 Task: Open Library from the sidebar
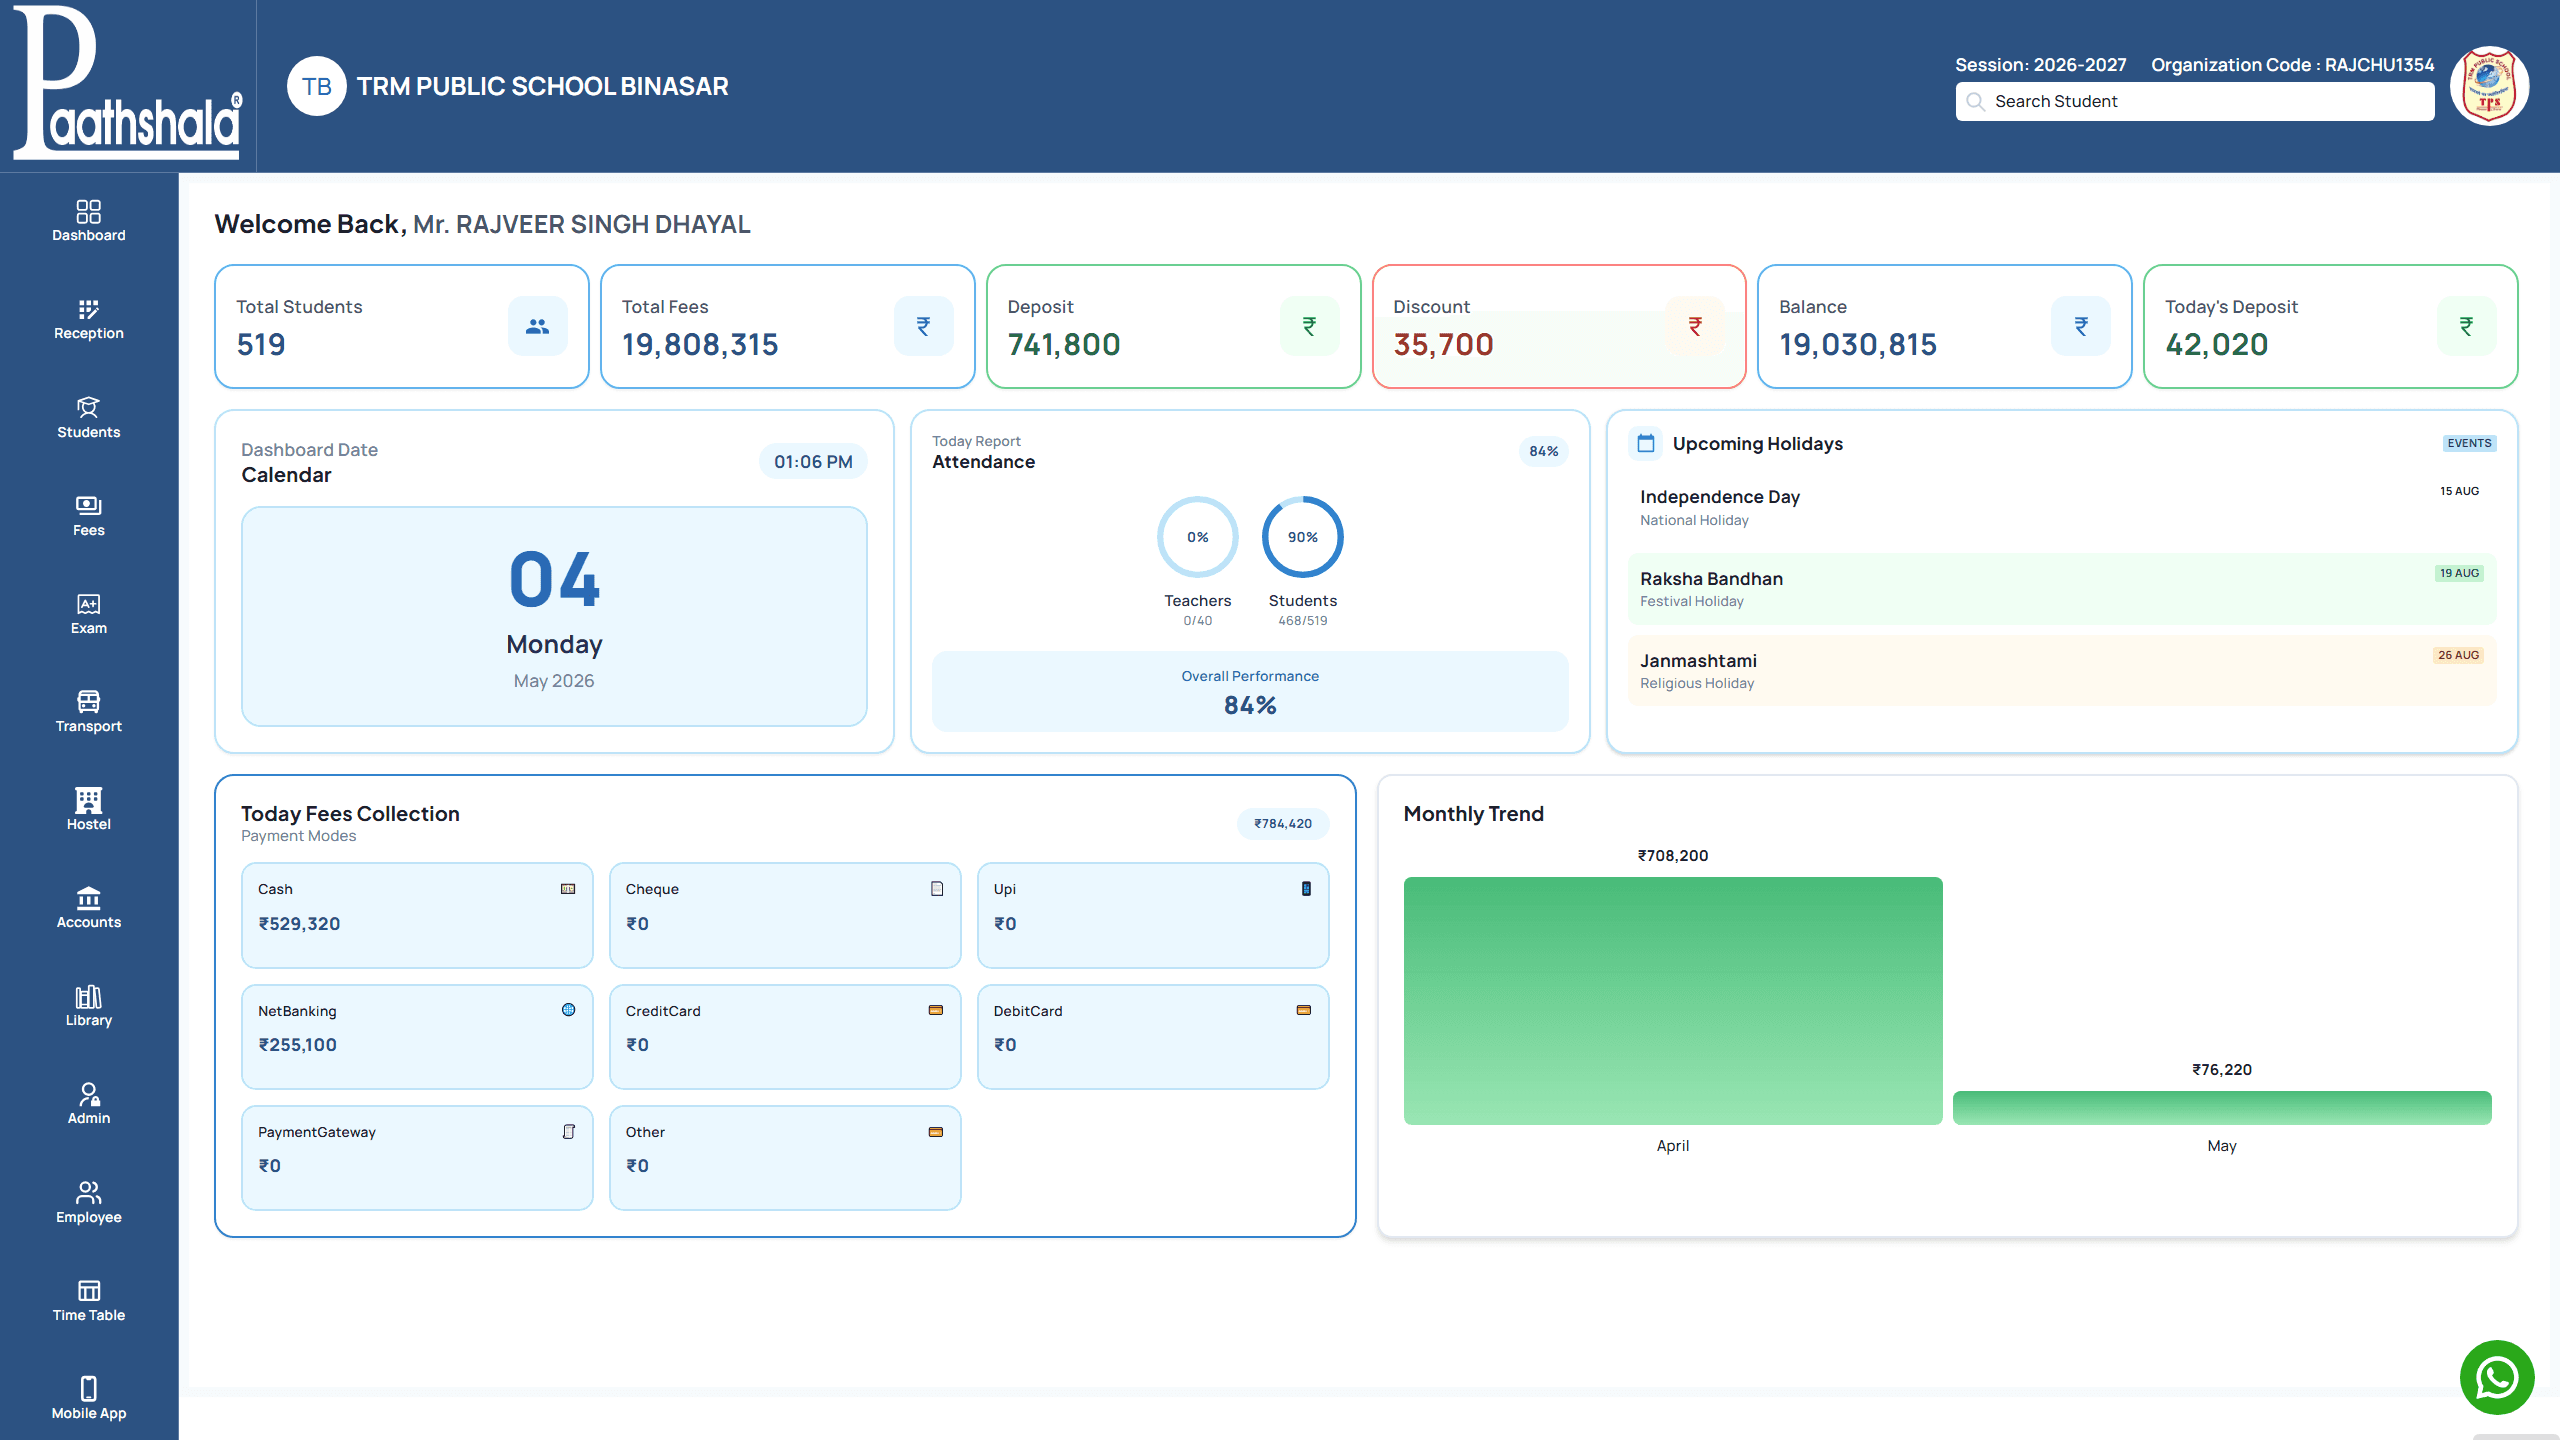click(x=88, y=1007)
